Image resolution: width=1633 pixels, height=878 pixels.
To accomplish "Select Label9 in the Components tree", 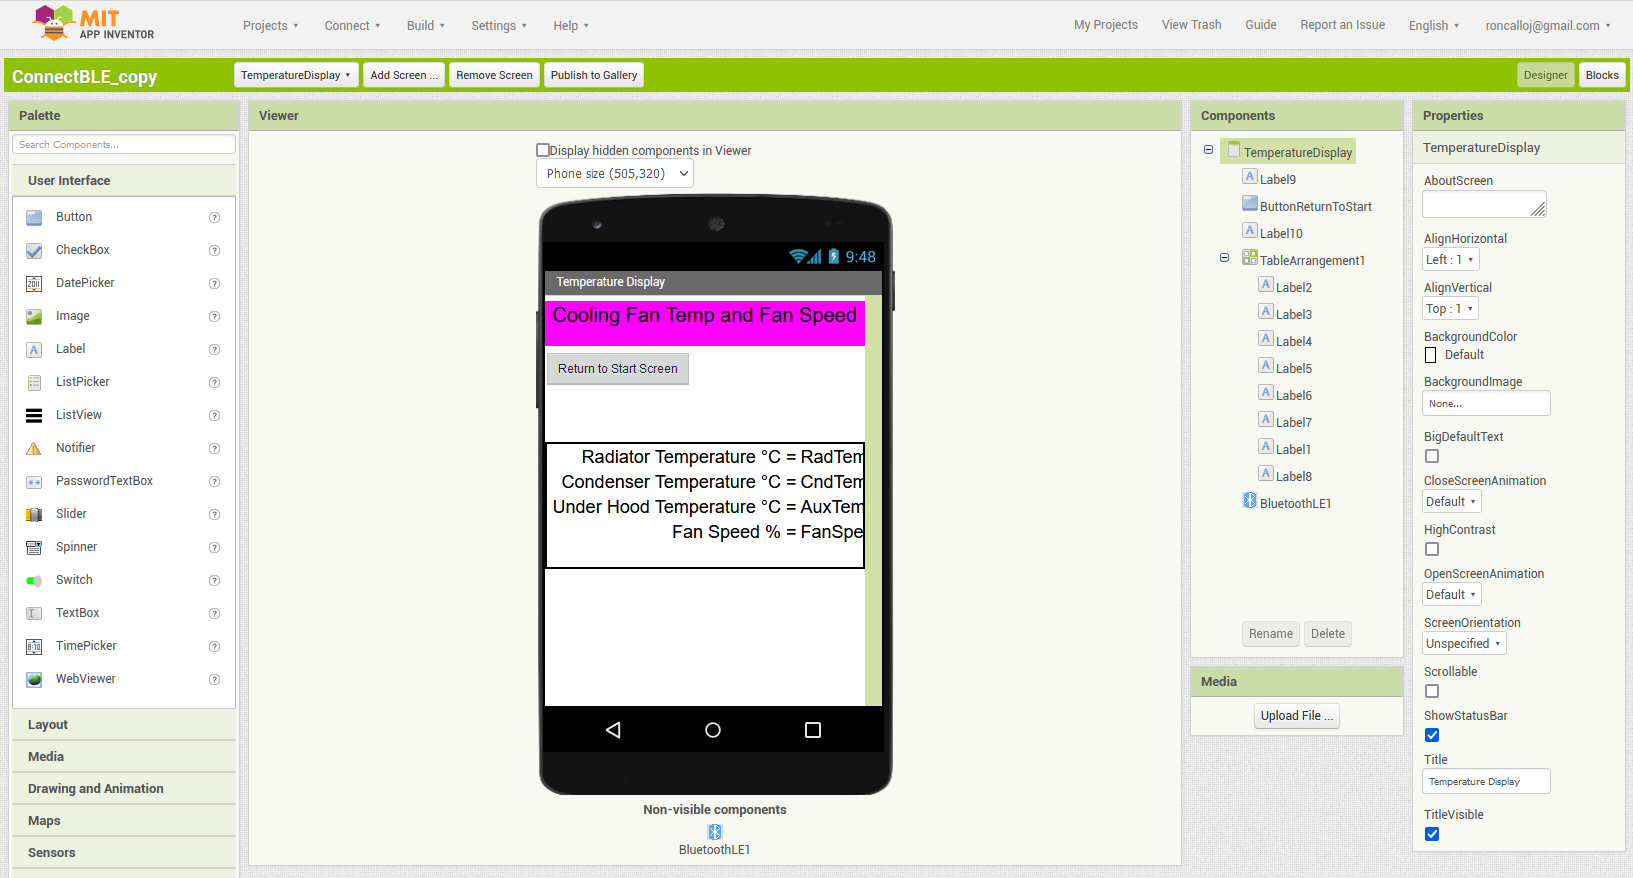I will 1278,179.
